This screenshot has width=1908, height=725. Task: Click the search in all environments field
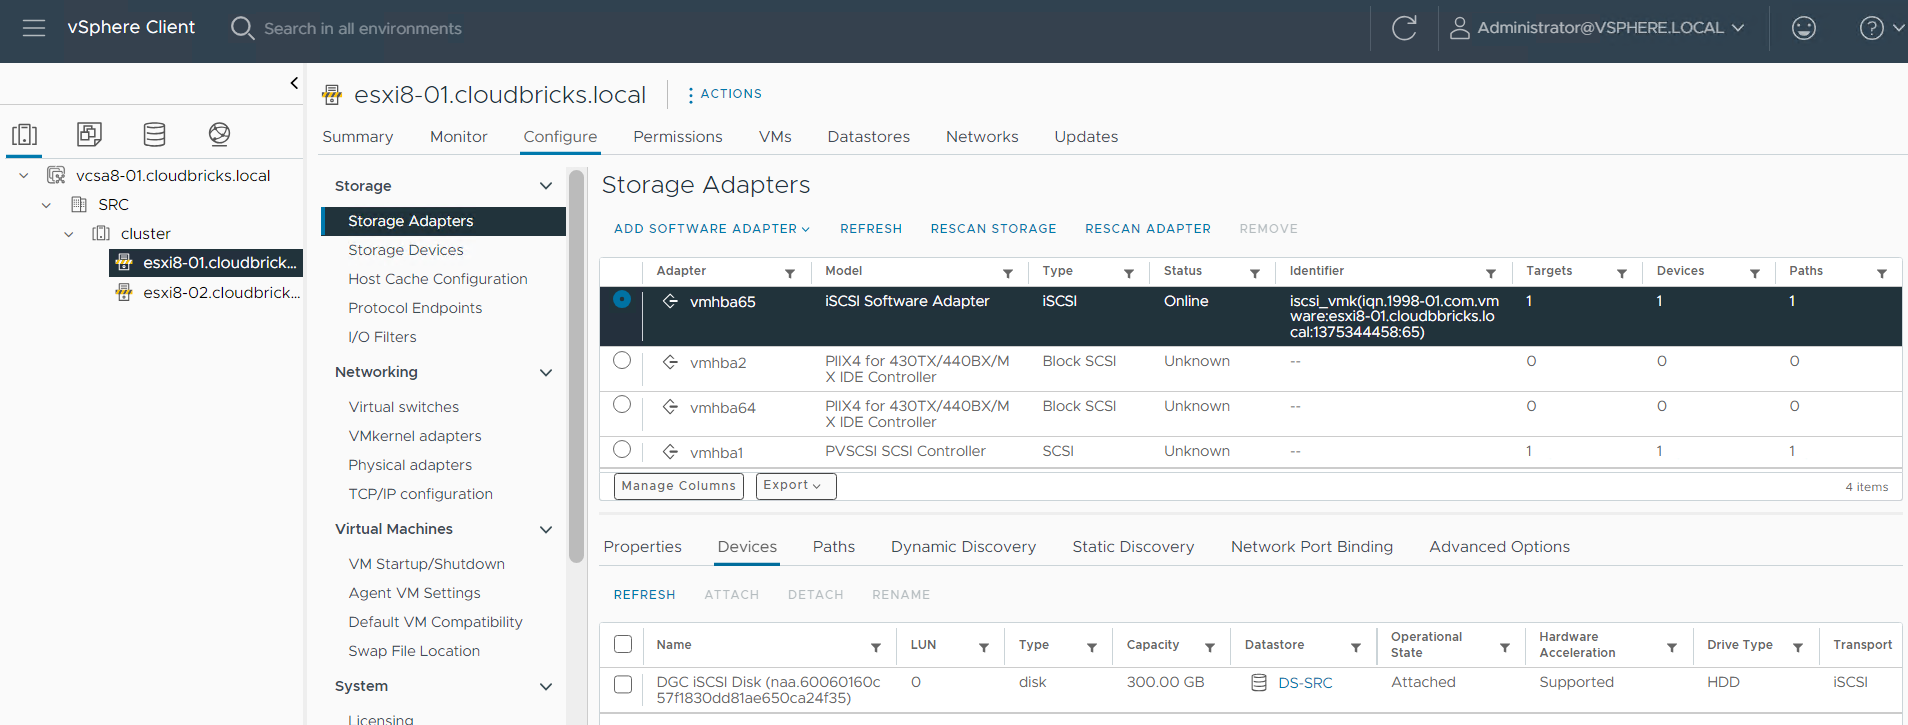pos(362,28)
